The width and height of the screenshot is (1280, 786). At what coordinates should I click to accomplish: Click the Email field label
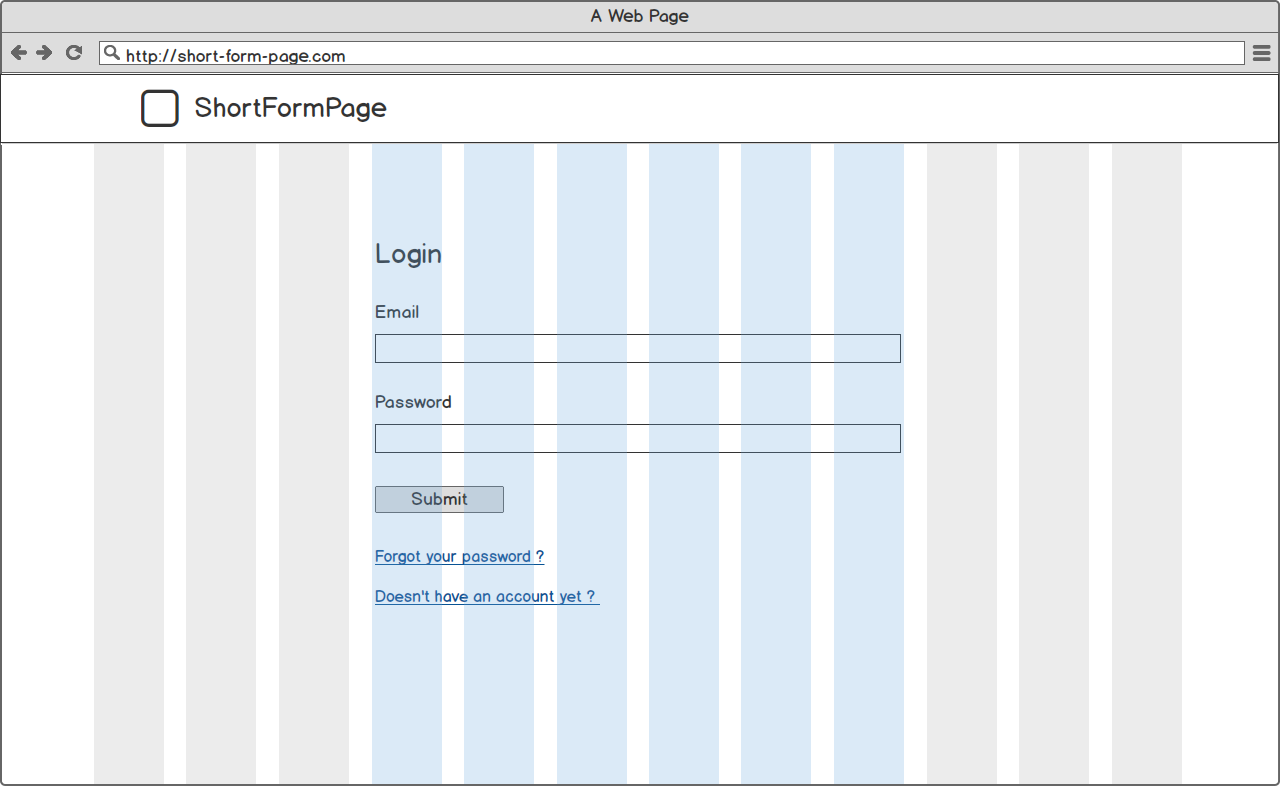397,312
